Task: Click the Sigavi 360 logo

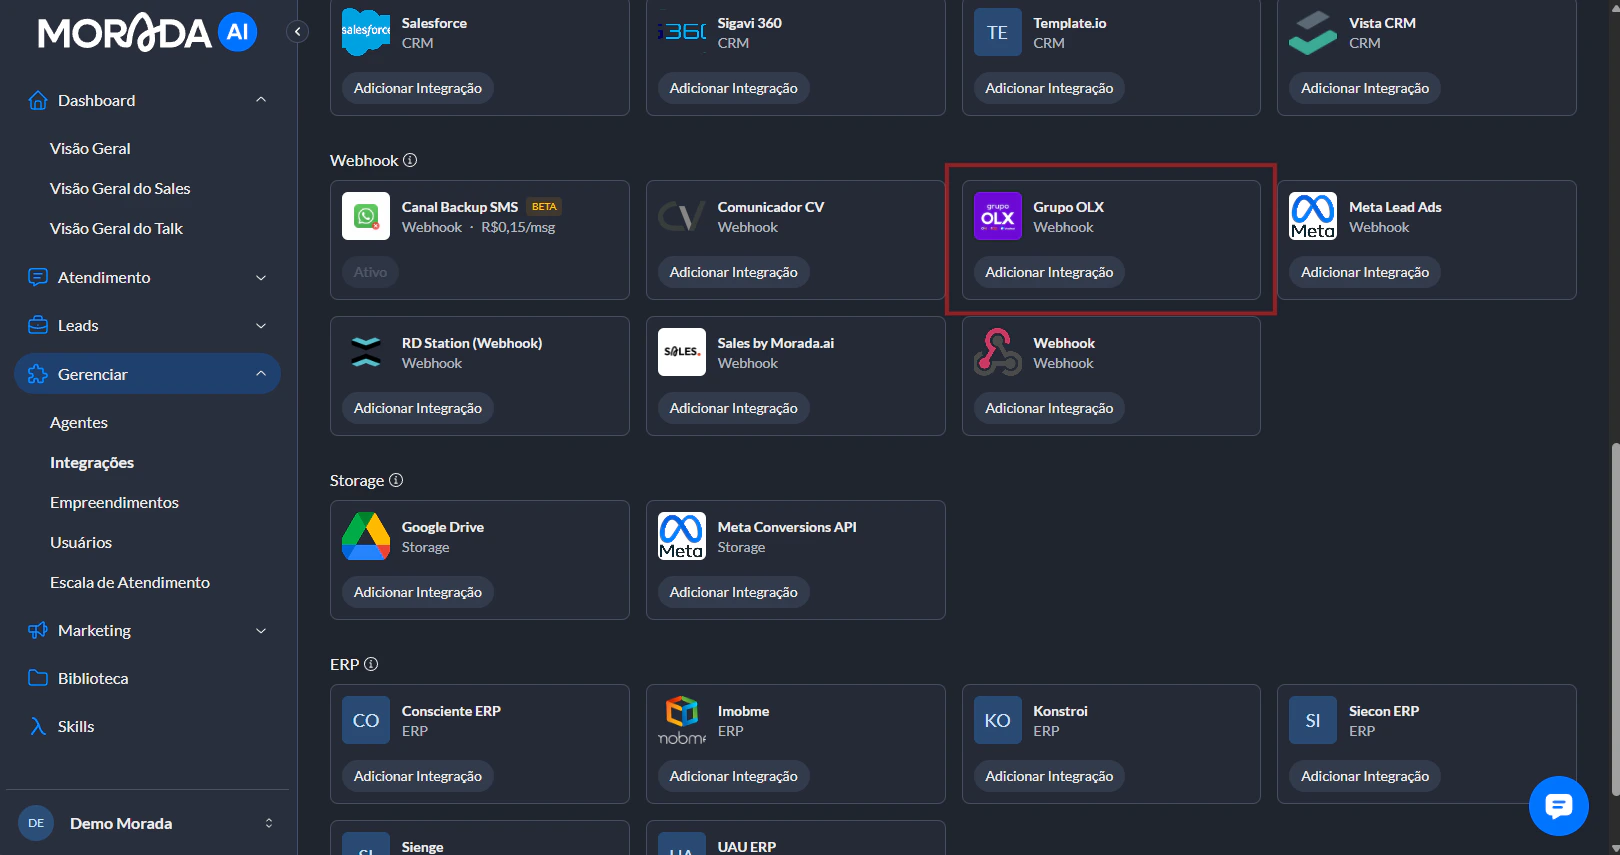Action: [x=682, y=32]
